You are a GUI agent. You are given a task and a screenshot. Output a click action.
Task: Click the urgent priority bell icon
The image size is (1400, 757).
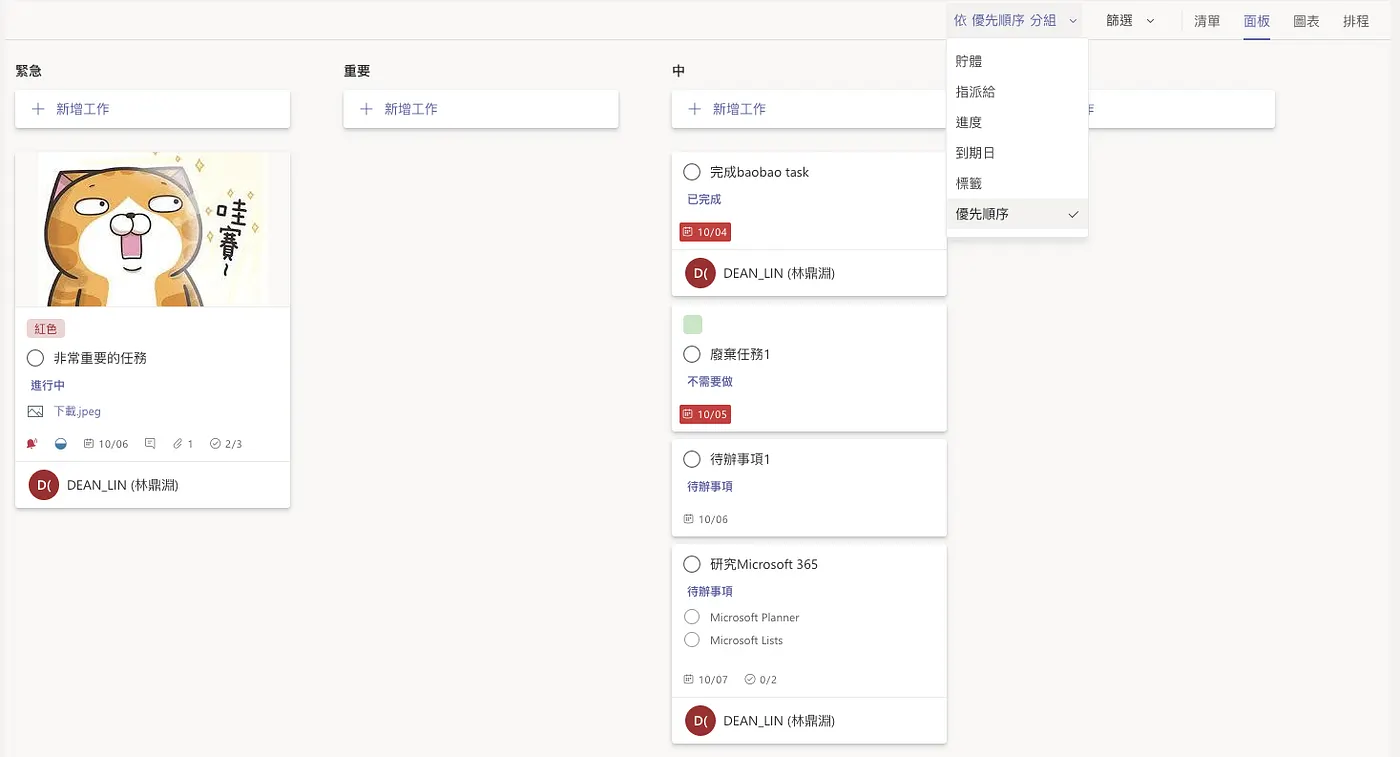click(x=32, y=443)
